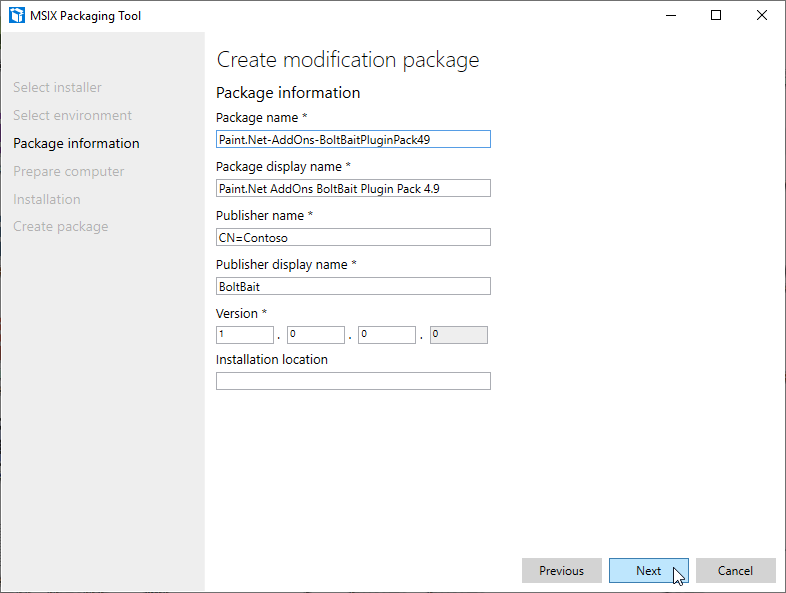Click the third Version number box
This screenshot has width=786, height=593.
(x=387, y=335)
